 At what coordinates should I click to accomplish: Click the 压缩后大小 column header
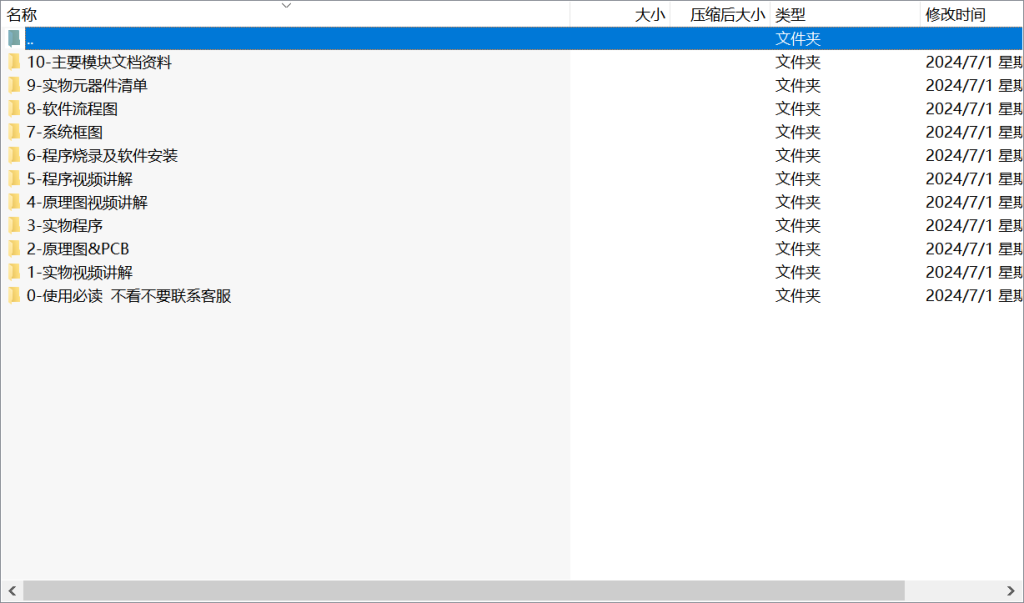pyautogui.click(x=727, y=15)
